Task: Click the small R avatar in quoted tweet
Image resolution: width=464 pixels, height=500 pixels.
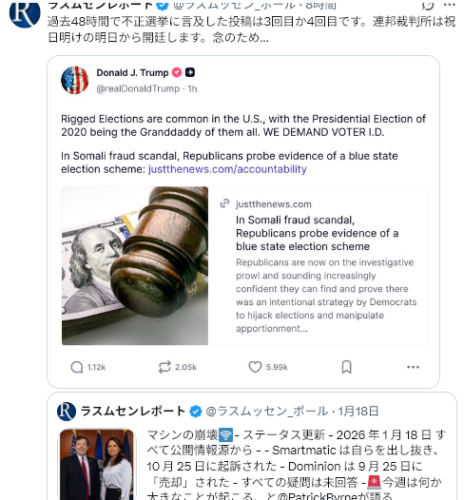Action: [x=66, y=411]
